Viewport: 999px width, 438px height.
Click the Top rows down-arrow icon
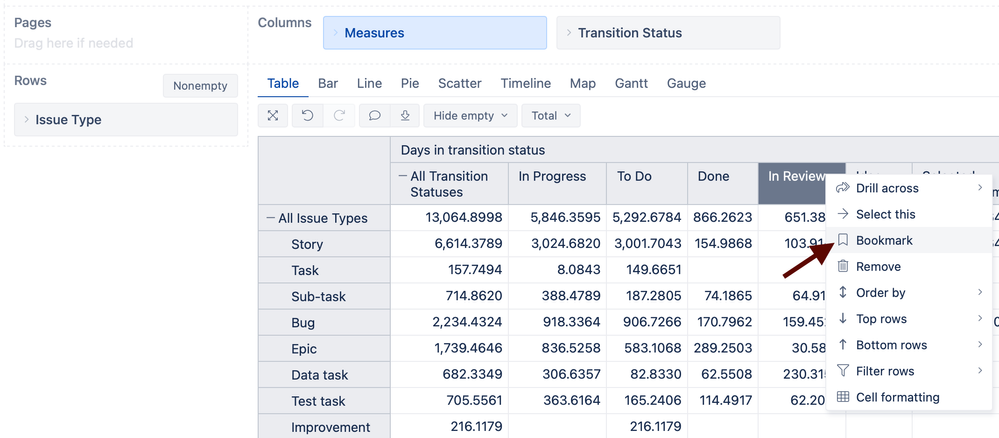(x=843, y=319)
